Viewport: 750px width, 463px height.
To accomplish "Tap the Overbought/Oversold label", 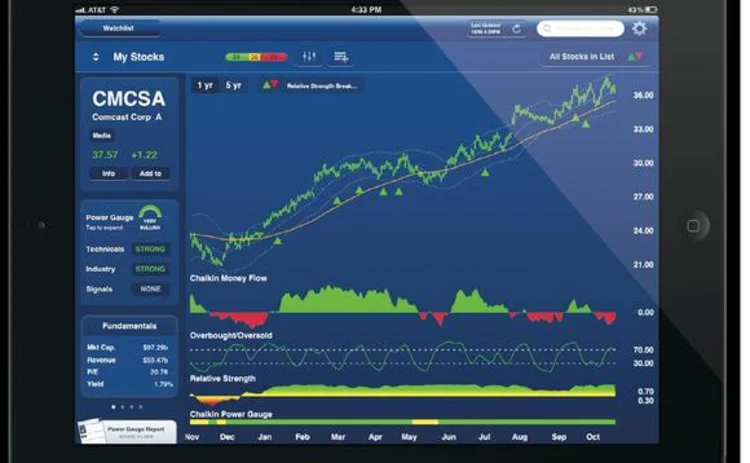I will 231,336.
